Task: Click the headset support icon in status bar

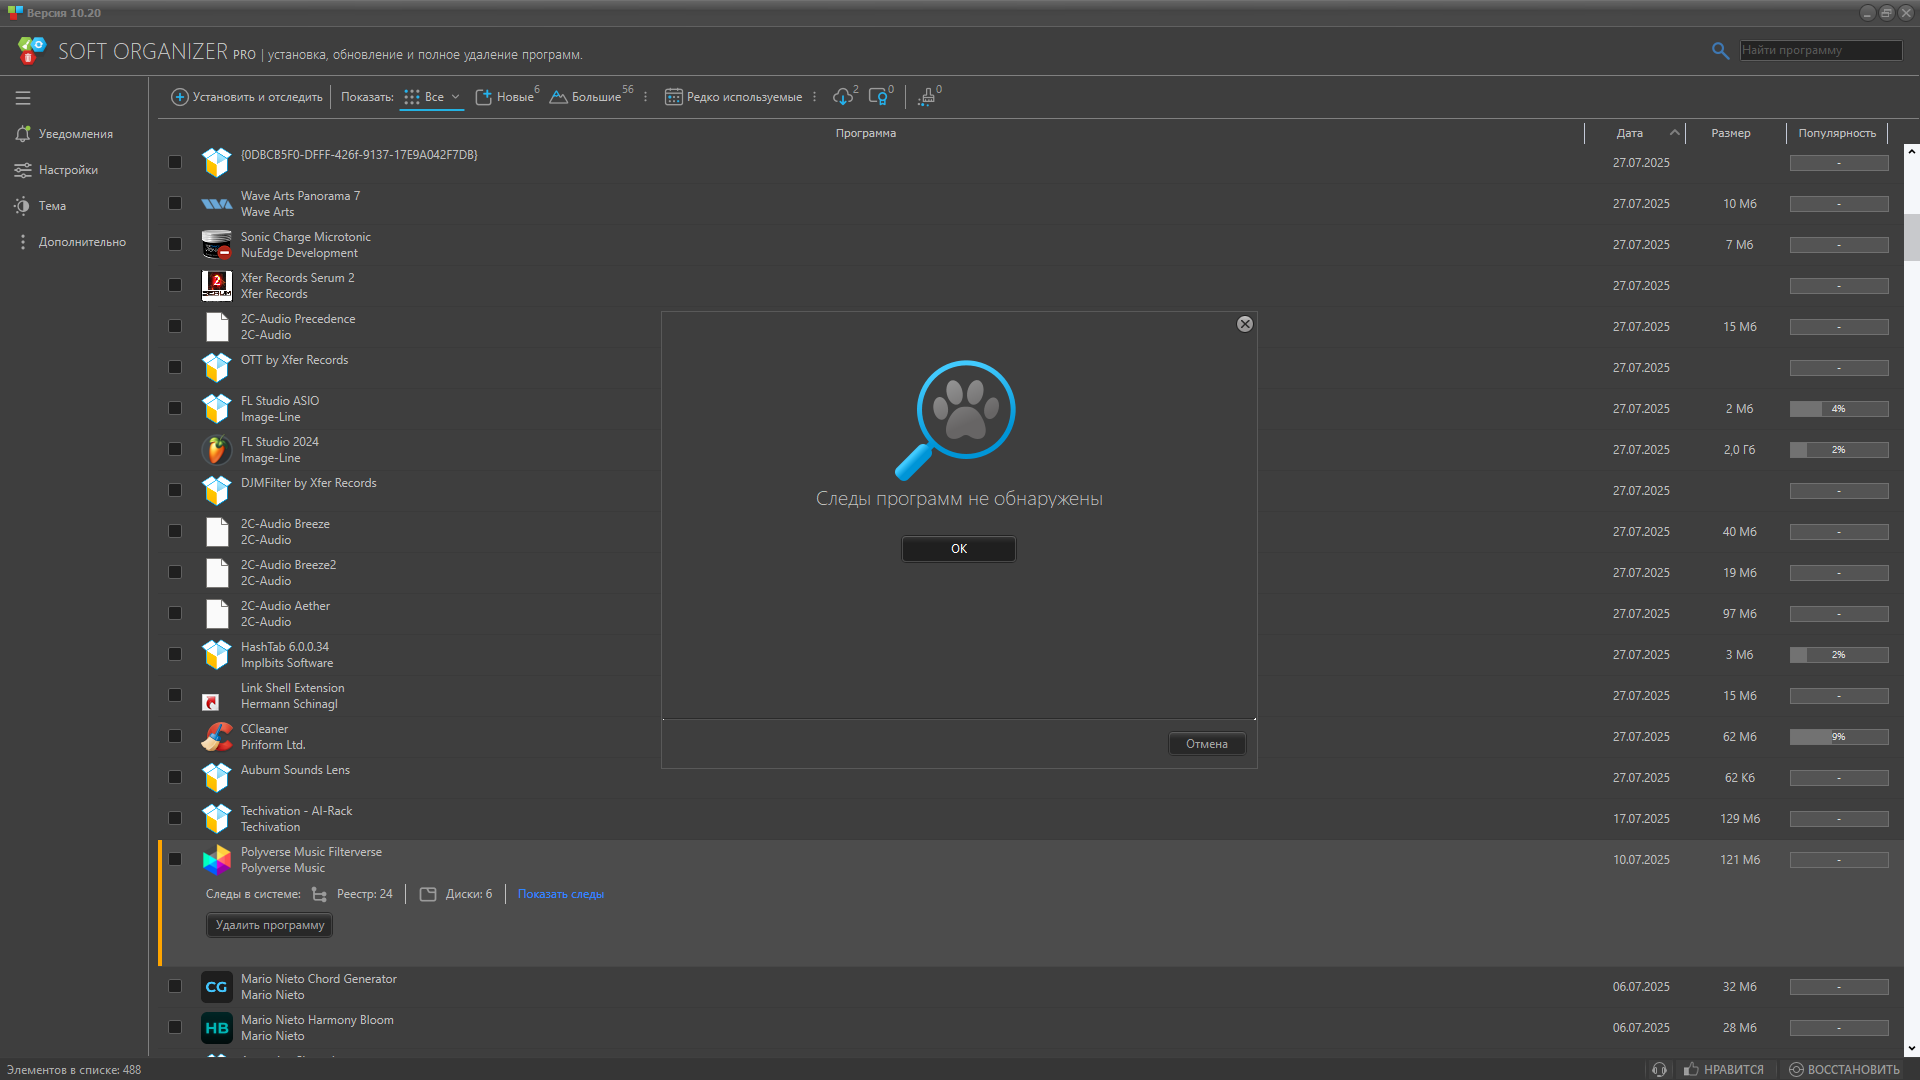Action: point(1659,1069)
